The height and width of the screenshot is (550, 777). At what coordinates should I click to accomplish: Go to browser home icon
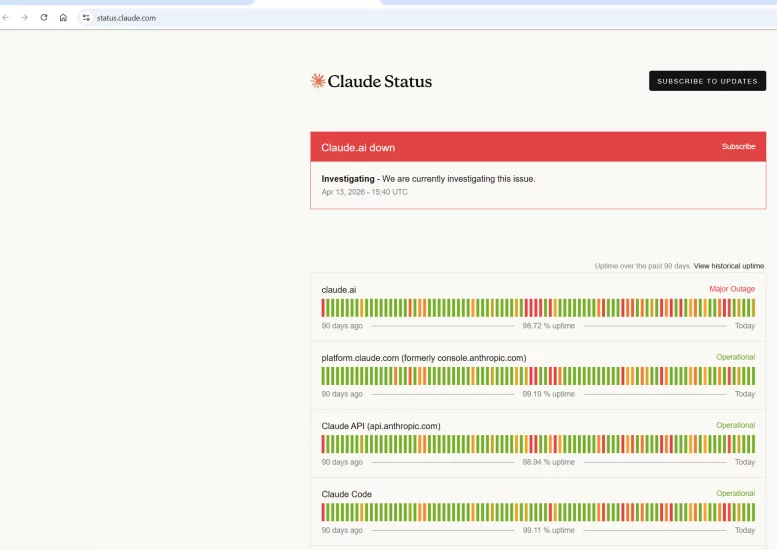[x=63, y=18]
